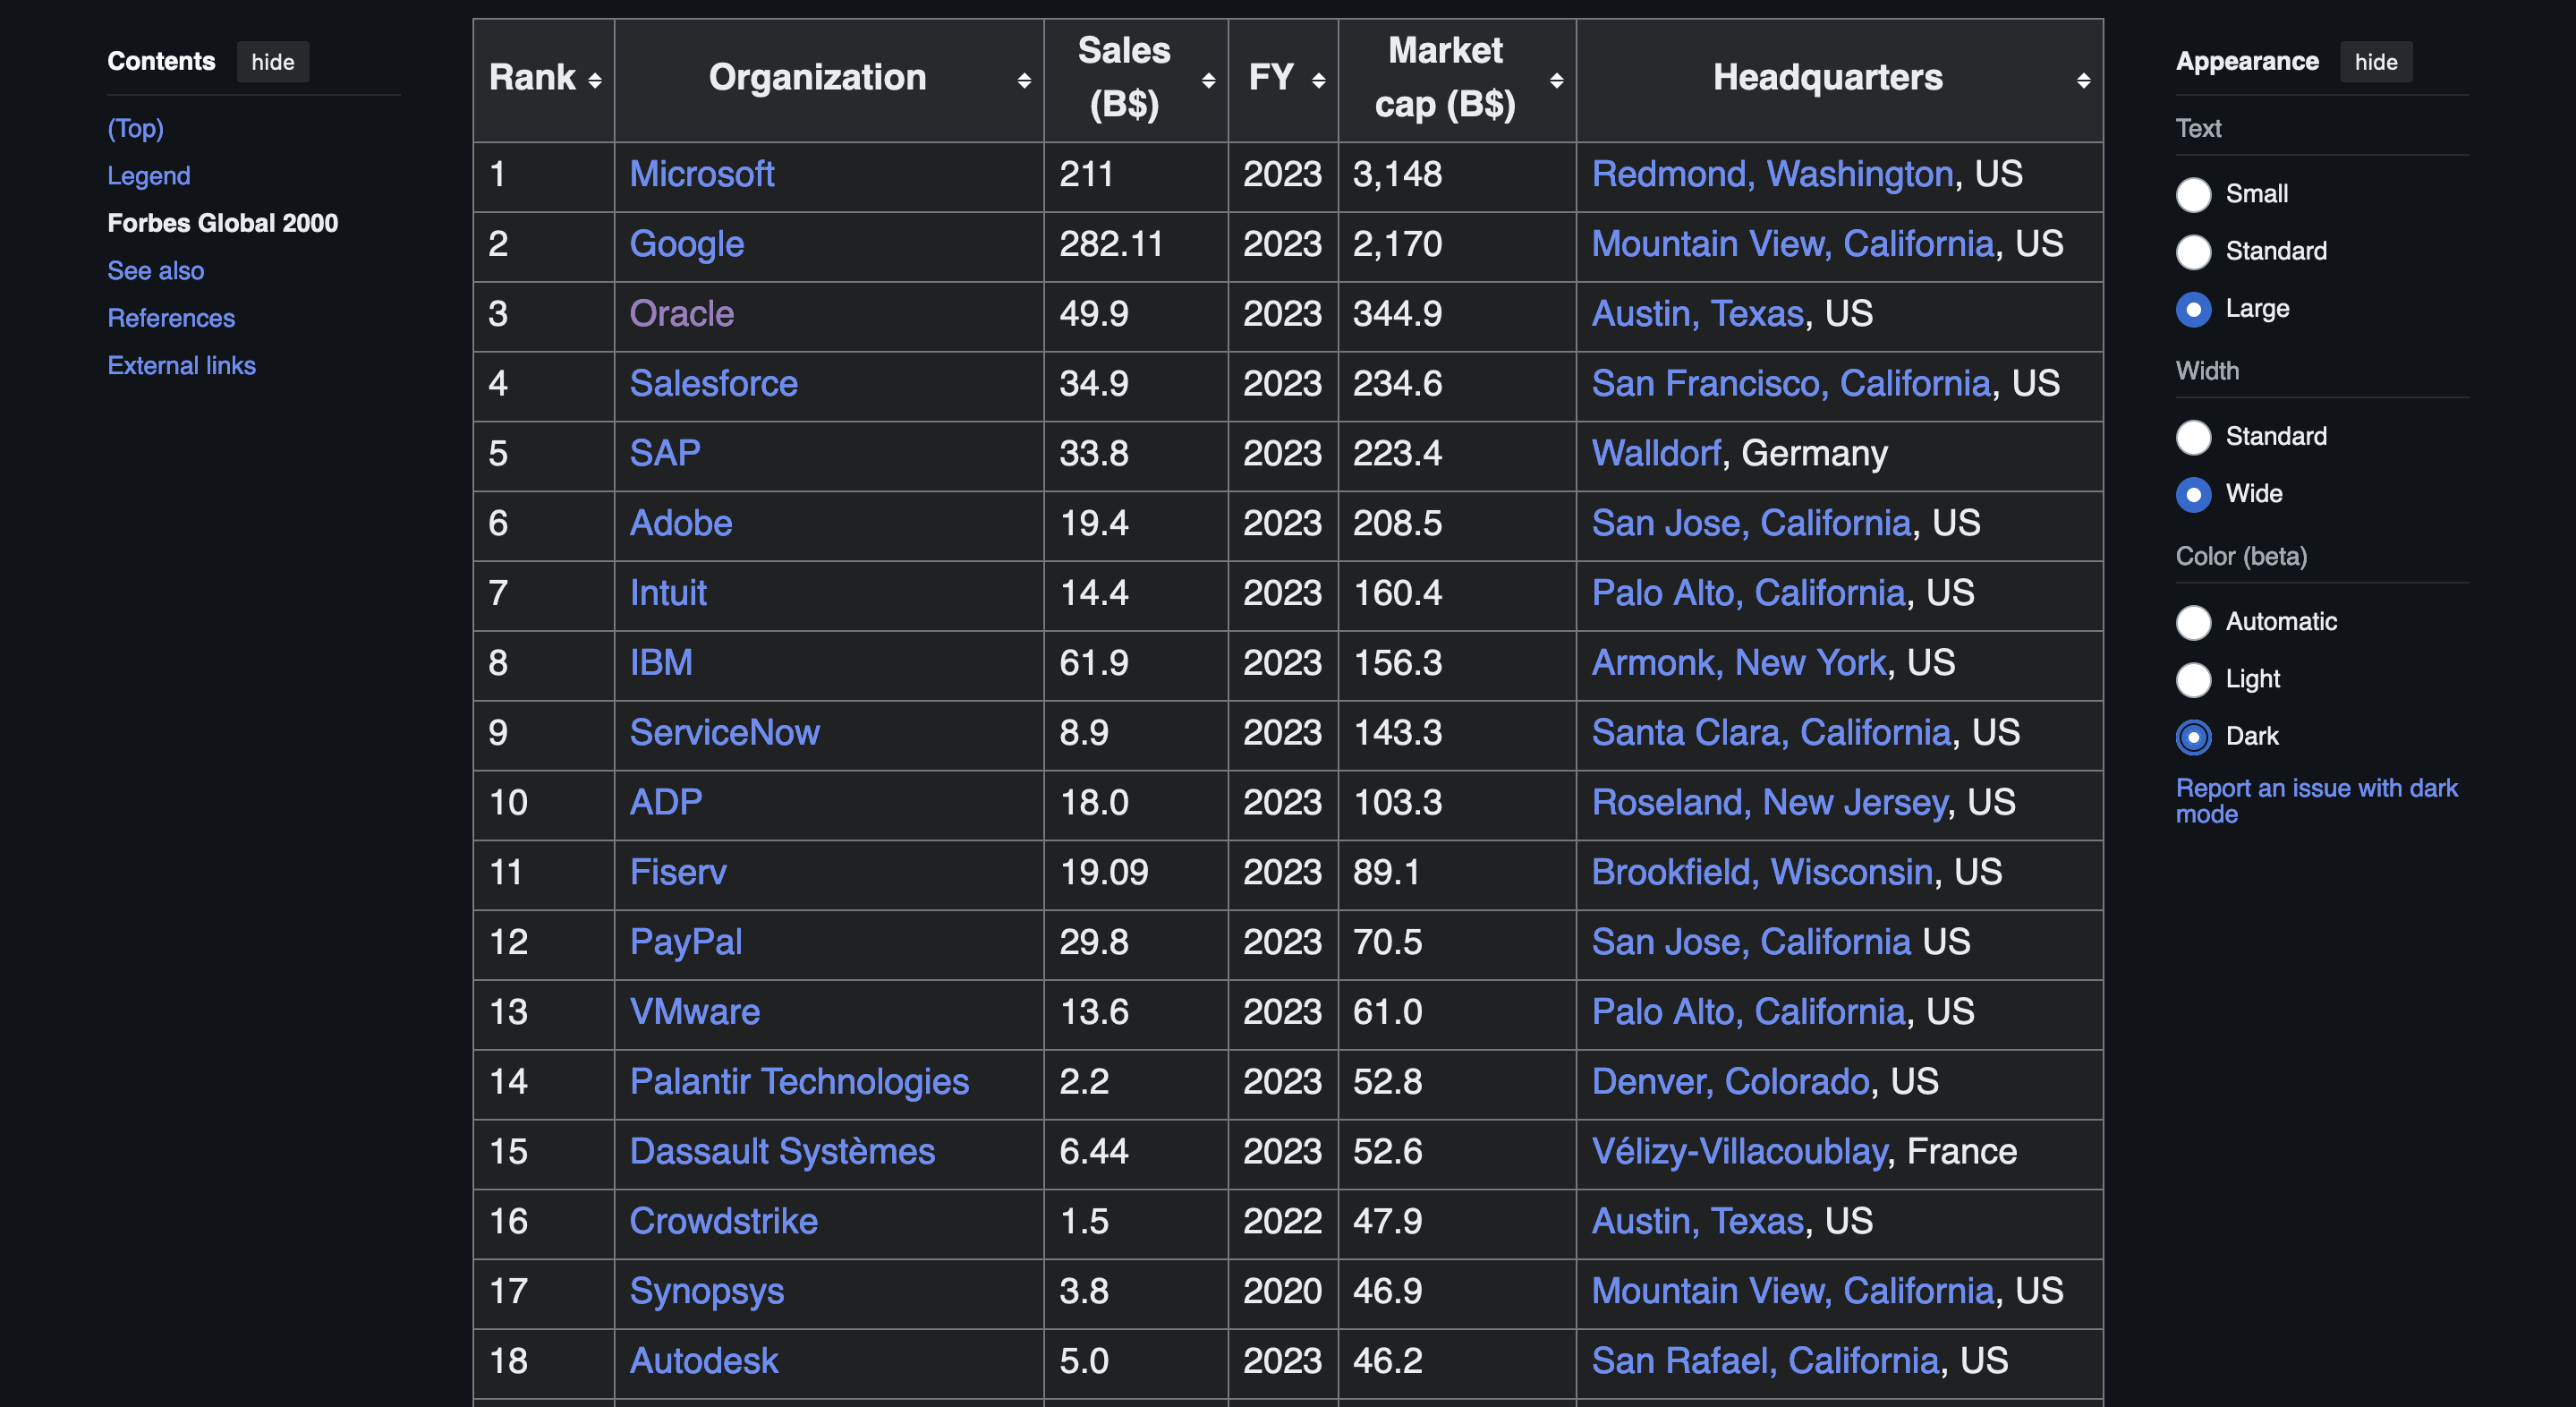Click Synopsys fiscal year 2020 cell
Screen dimensions: 2576x1407
[1283, 1292]
